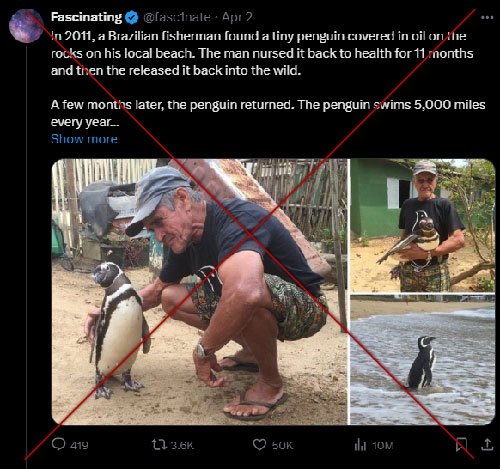This screenshot has height=469, width=500.
Task: Expand the tweet with Show more
Action: [x=84, y=139]
